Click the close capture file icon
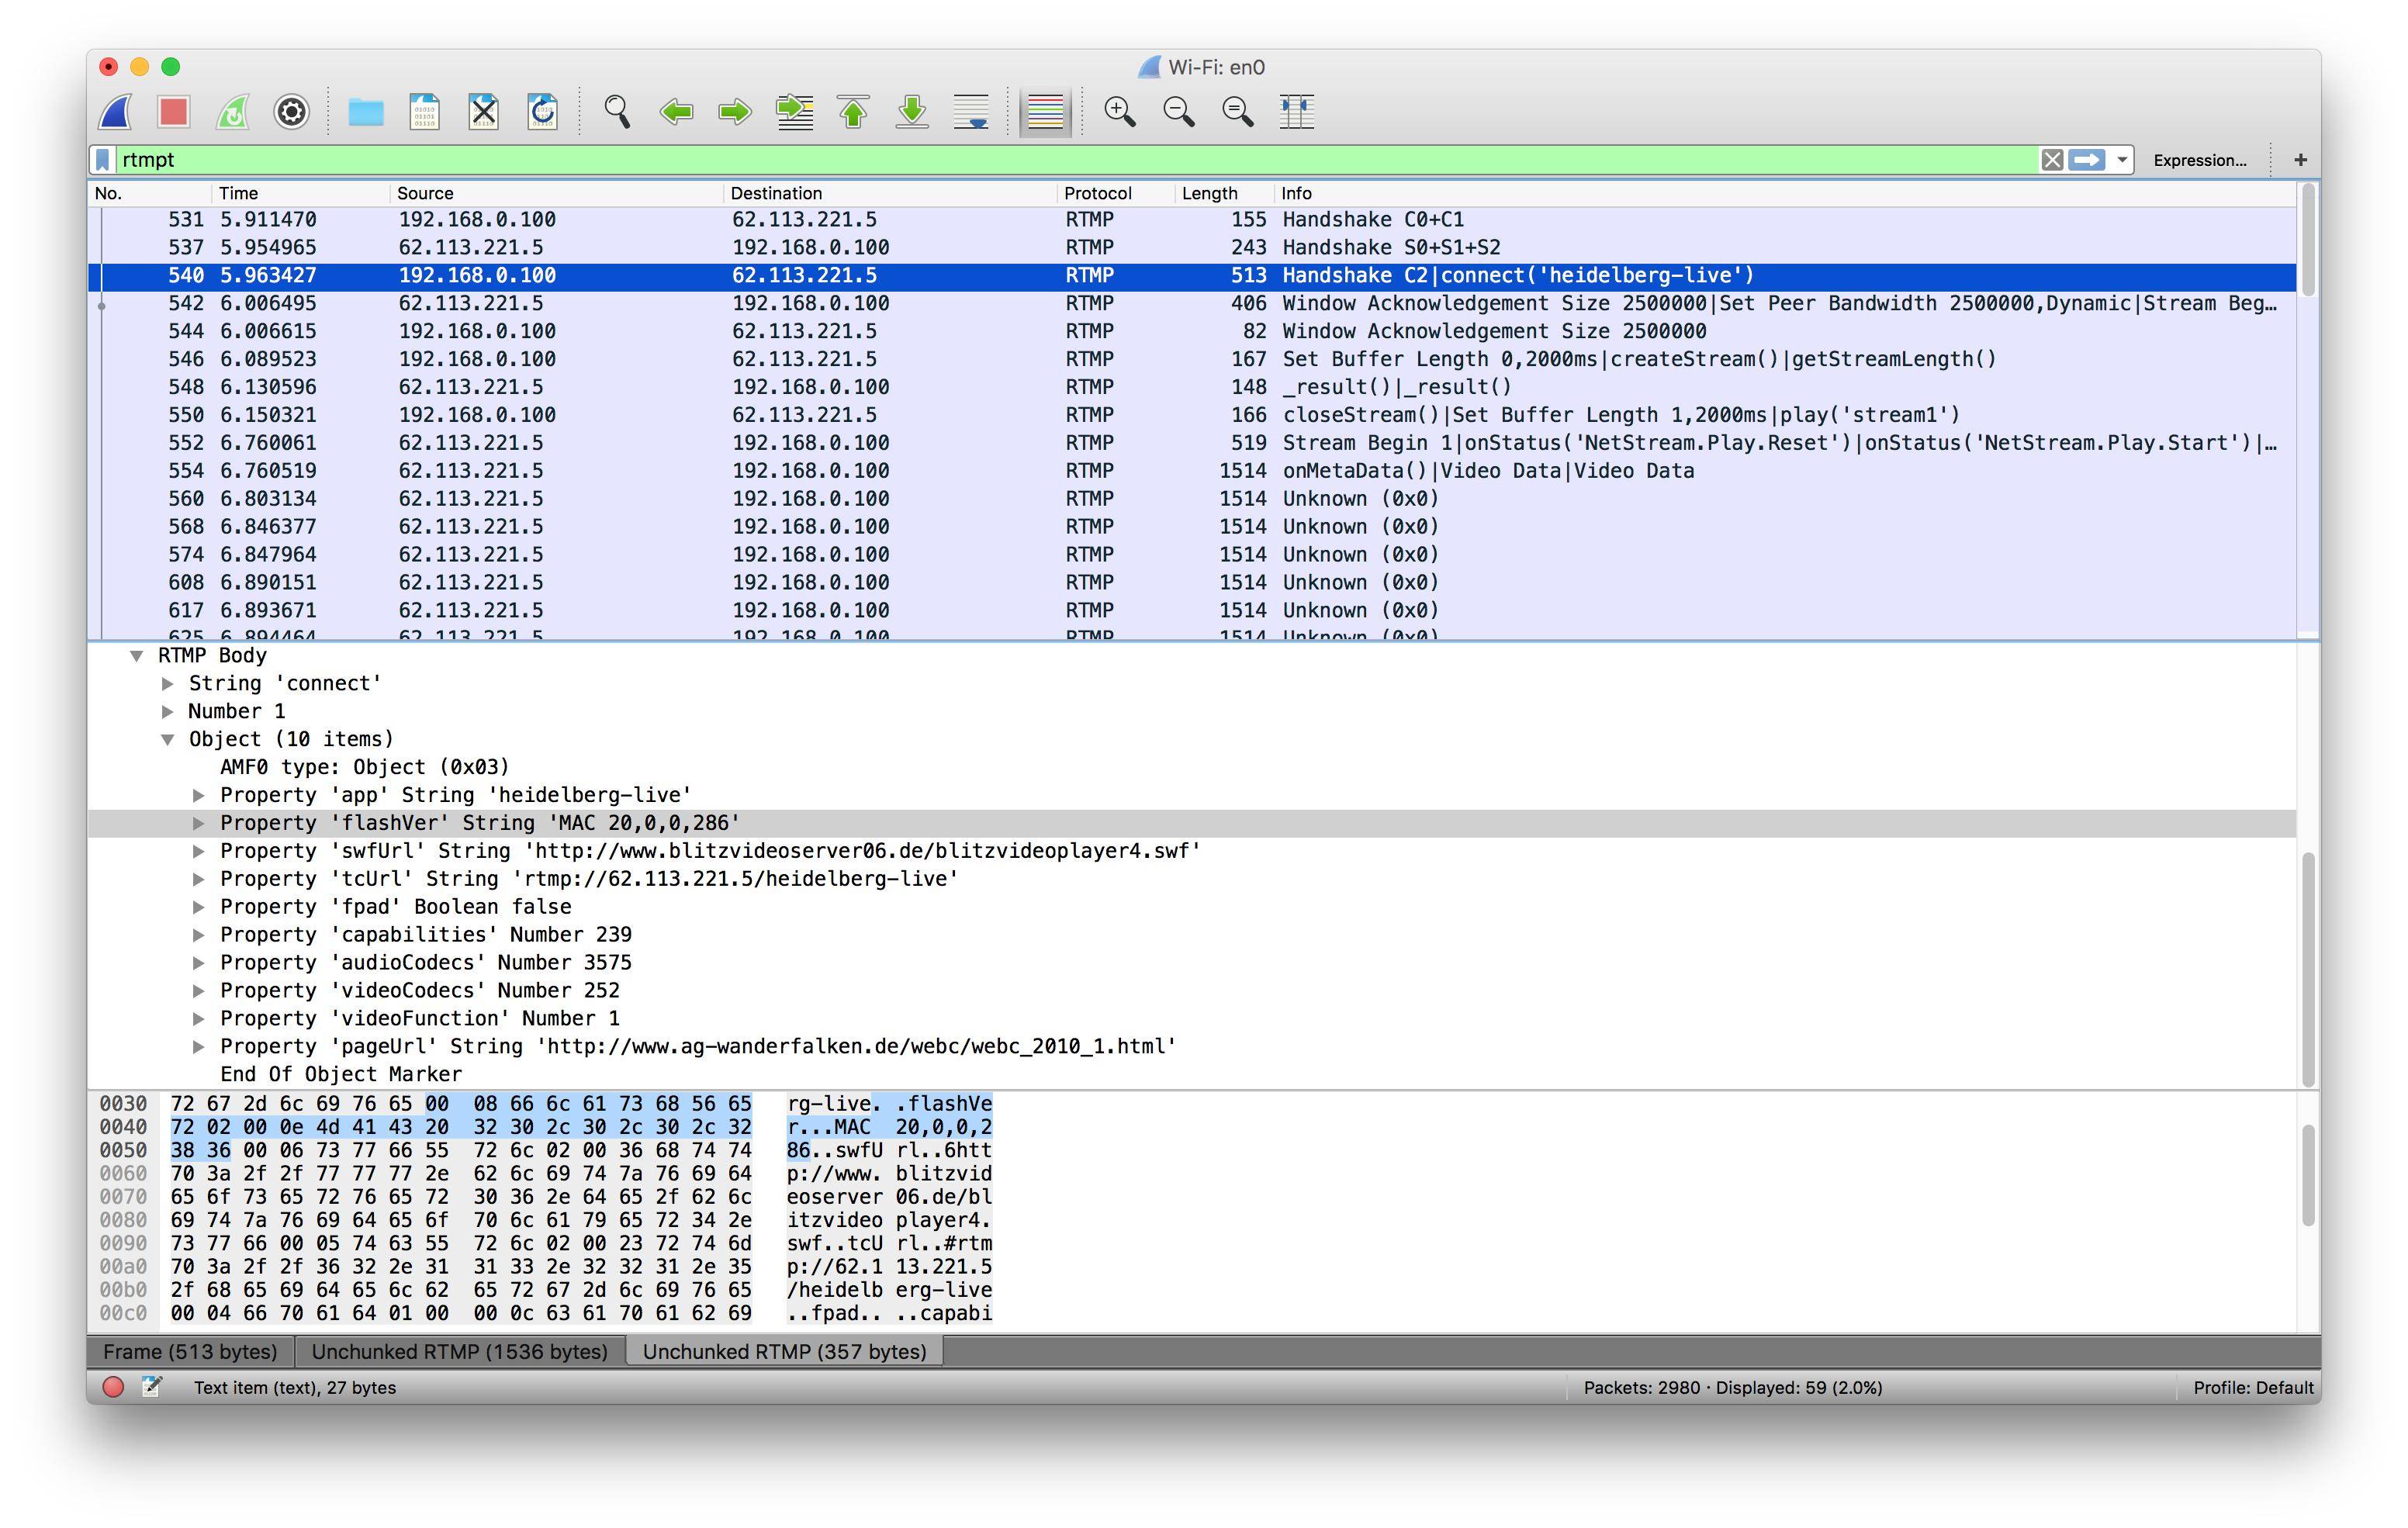The height and width of the screenshot is (1528, 2408). (x=484, y=111)
